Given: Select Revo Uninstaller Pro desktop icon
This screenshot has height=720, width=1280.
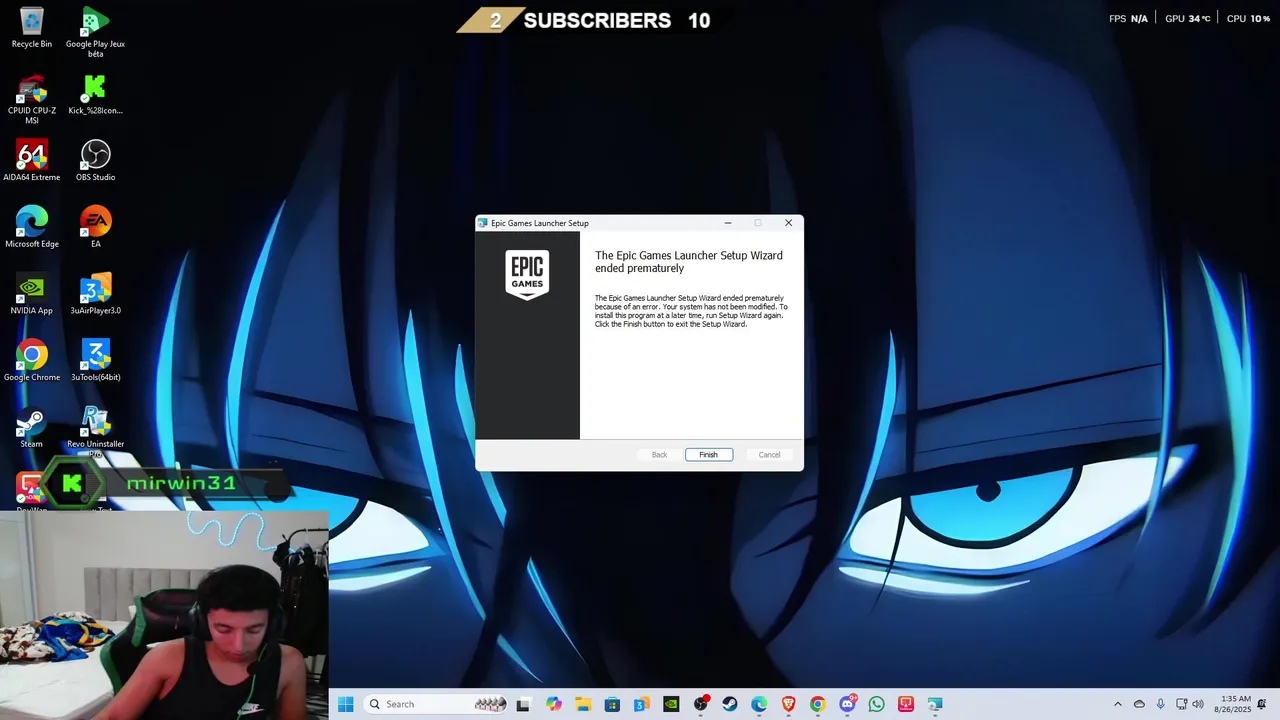Looking at the screenshot, I should pos(95,430).
